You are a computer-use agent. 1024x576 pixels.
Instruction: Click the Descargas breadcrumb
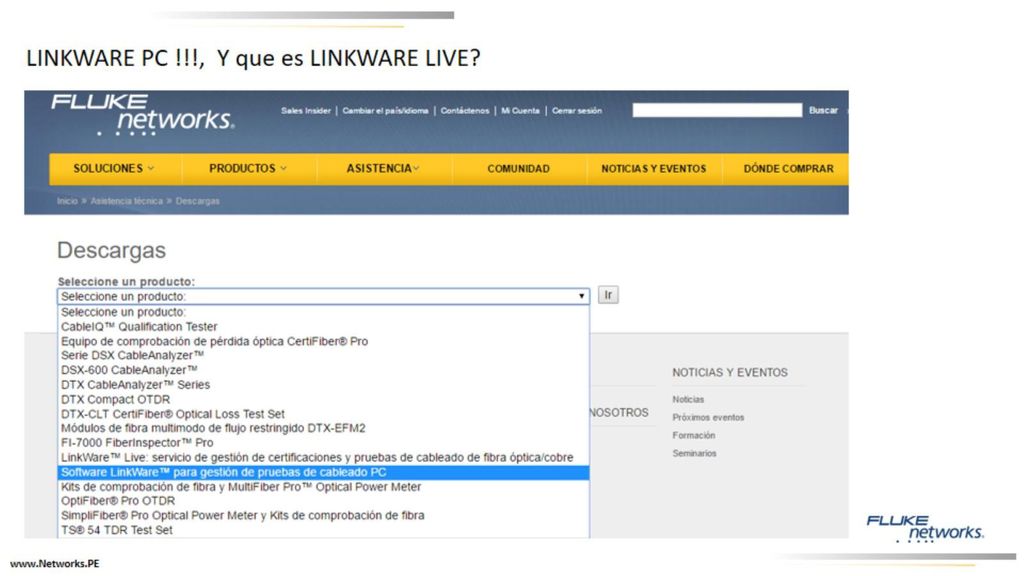197,201
